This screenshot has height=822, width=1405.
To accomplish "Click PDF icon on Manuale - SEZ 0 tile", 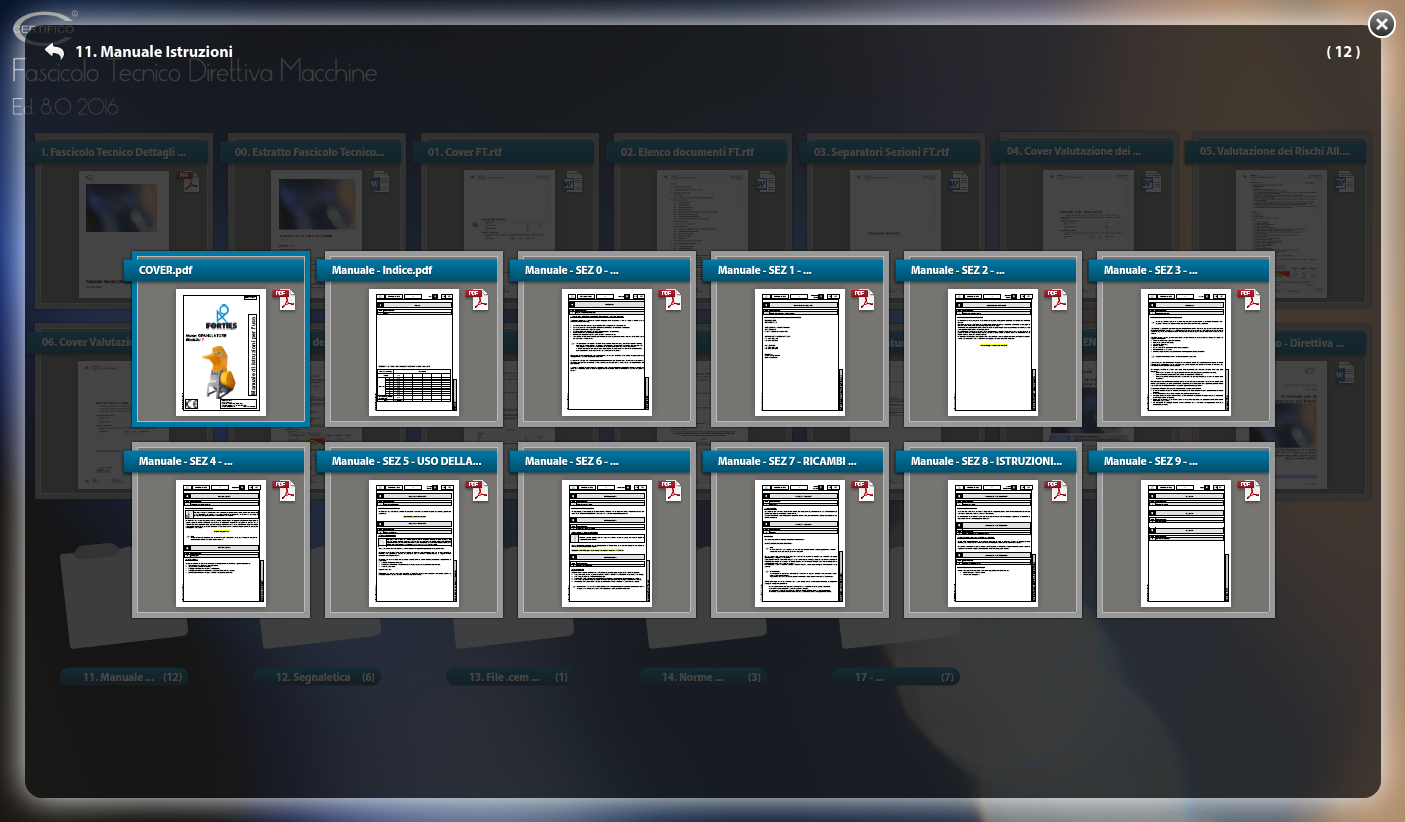I will [672, 300].
